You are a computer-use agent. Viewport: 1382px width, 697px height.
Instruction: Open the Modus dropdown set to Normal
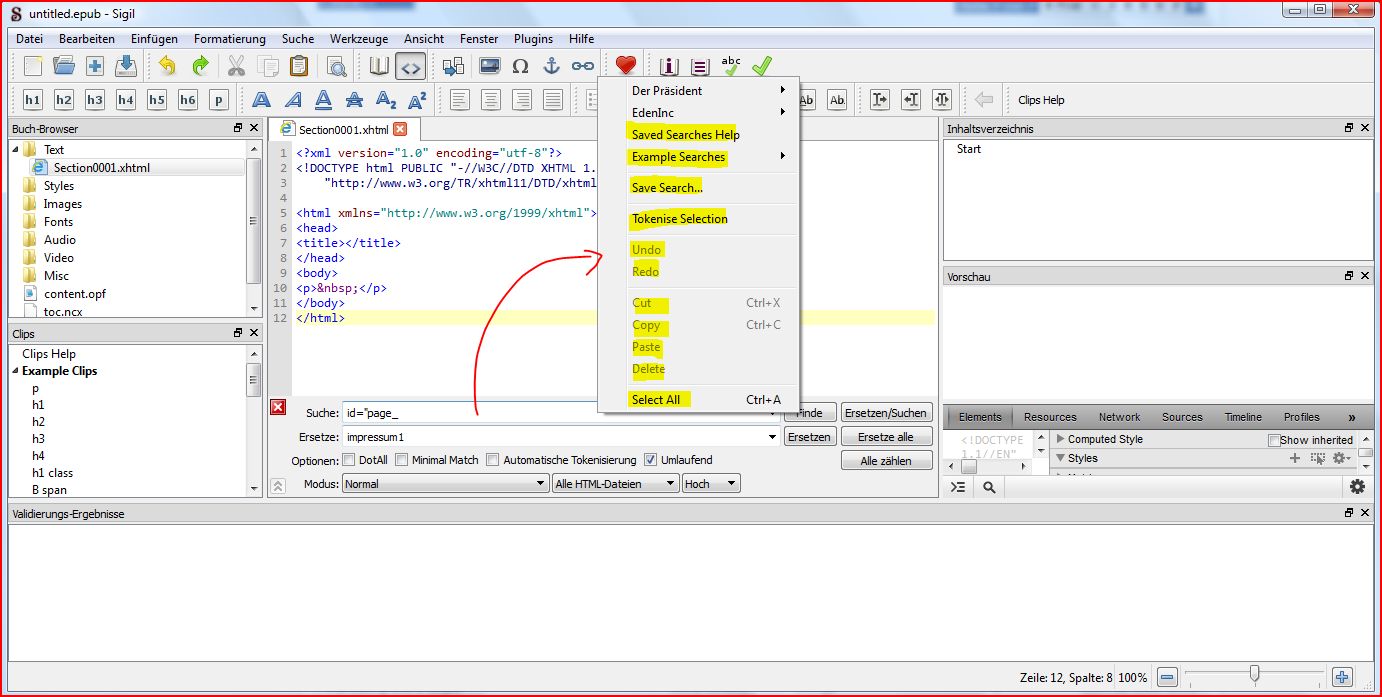445,484
